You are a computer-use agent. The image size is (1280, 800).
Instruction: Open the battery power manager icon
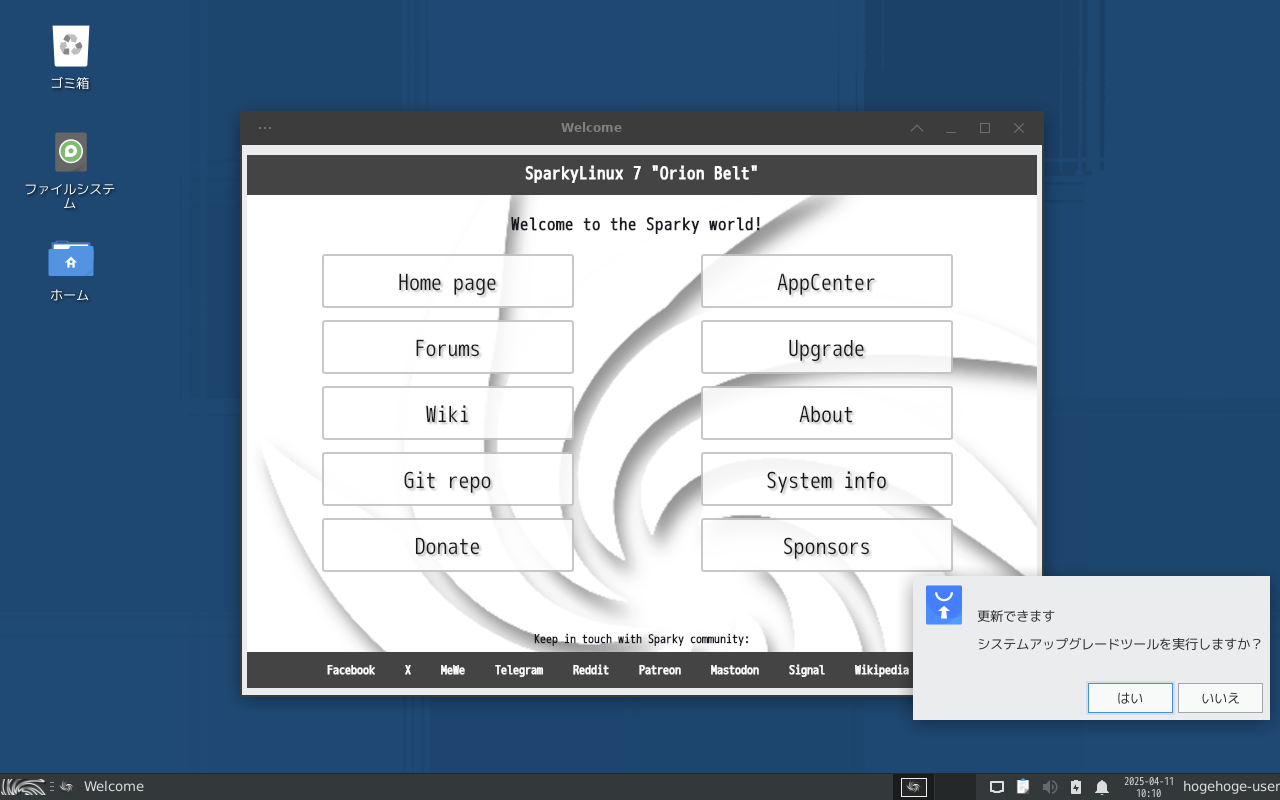tap(1076, 787)
